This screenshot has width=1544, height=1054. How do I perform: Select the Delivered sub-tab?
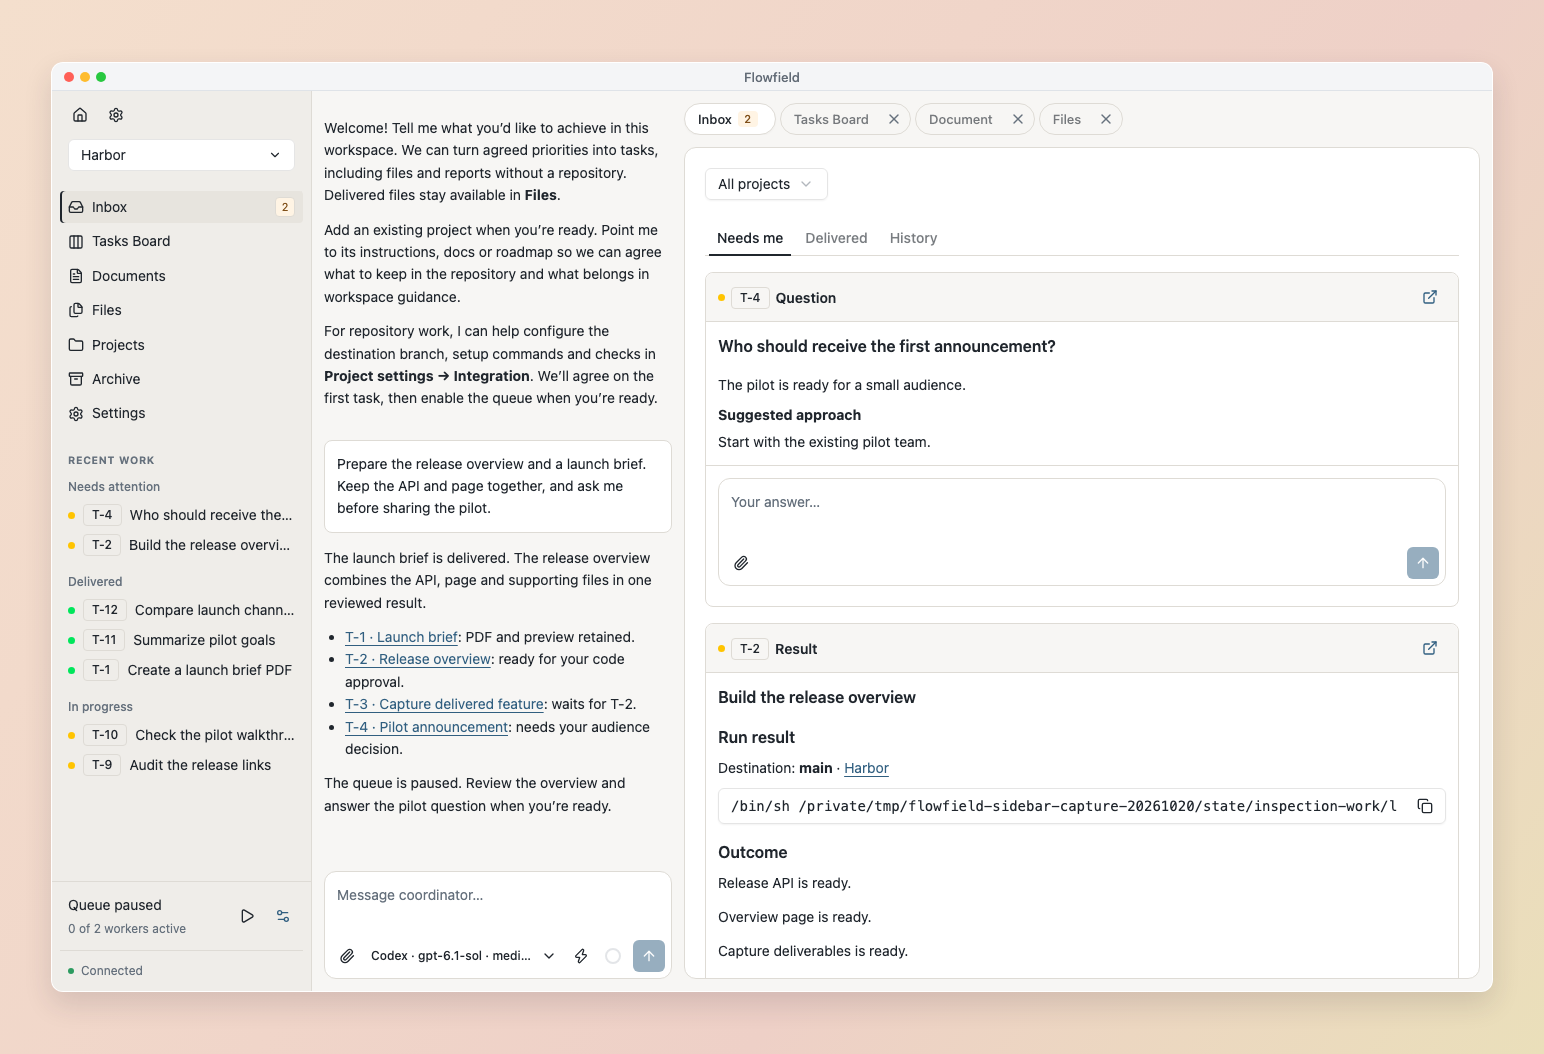coord(836,238)
